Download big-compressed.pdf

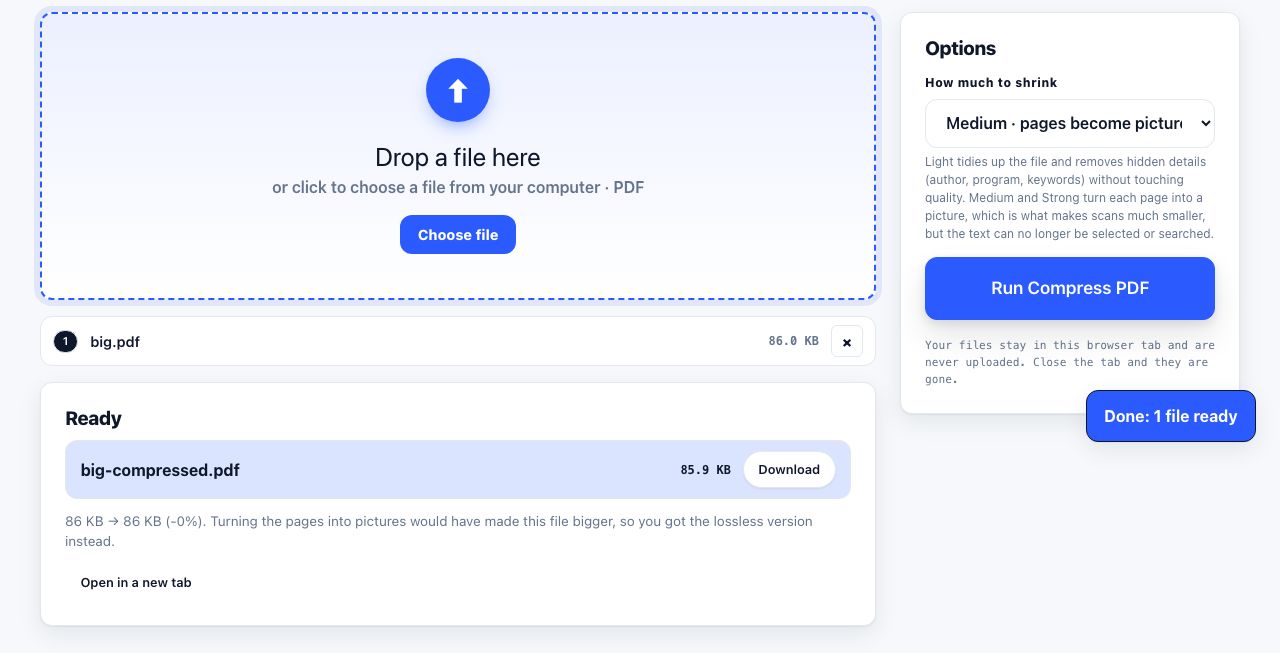789,470
